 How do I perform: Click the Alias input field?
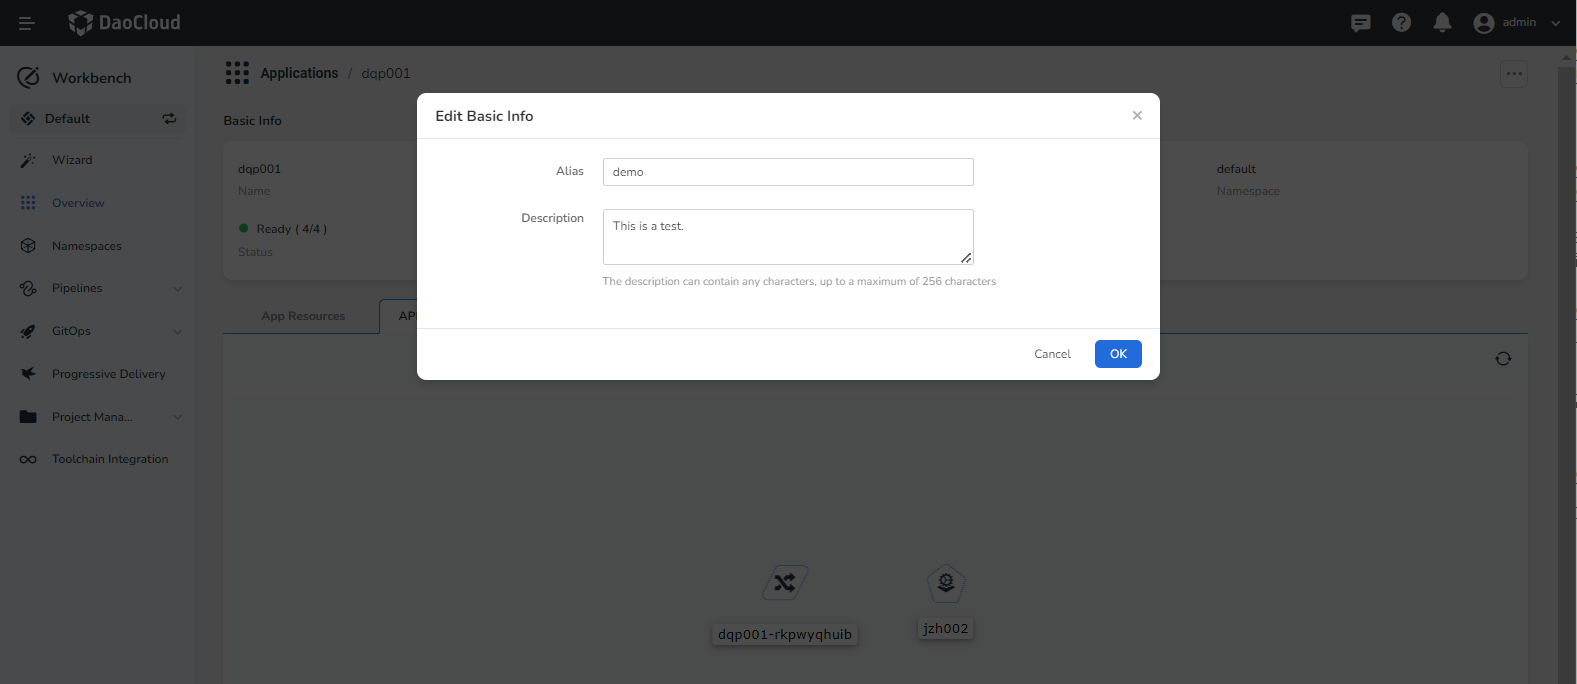tap(787, 172)
